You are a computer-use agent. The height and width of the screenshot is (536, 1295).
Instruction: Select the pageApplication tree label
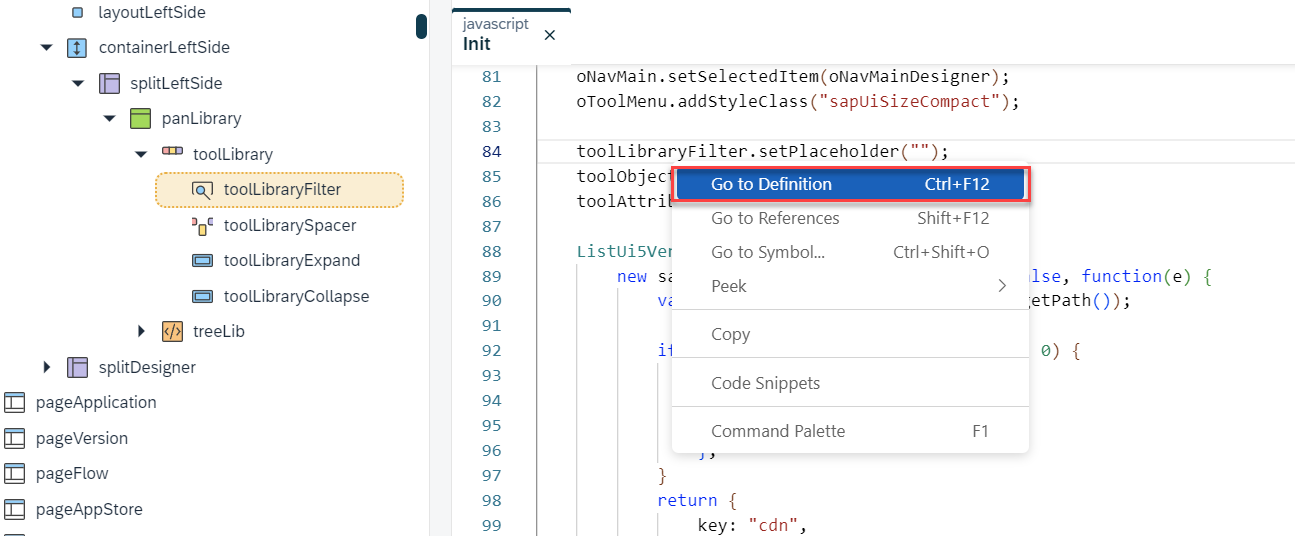coord(96,402)
